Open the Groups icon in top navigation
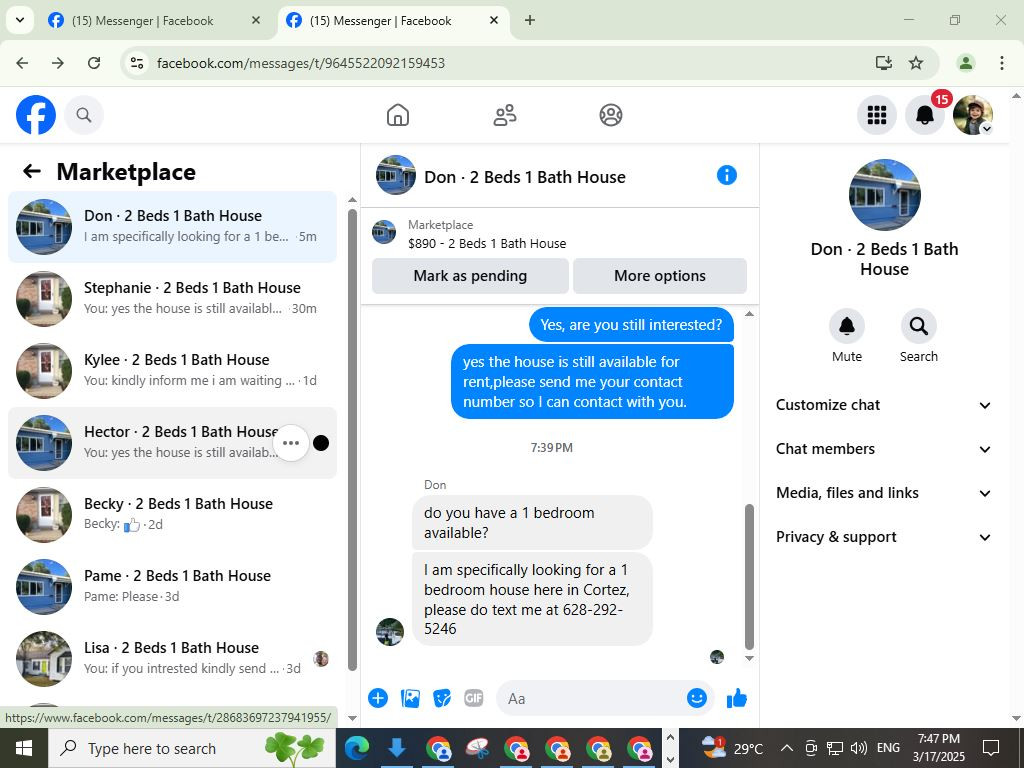 (611, 115)
